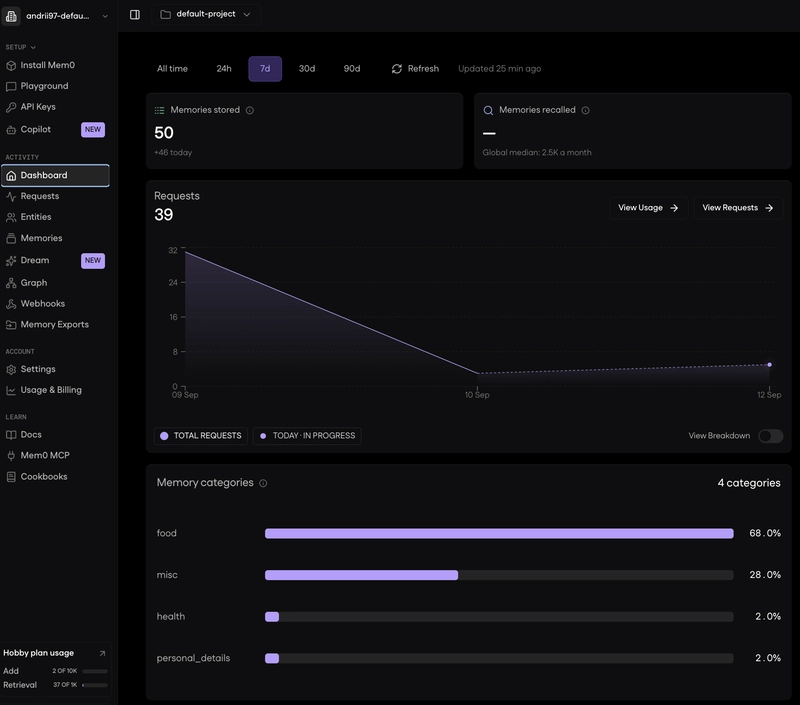Open the external link arrow on Hobby plan usage
800x705 pixels.
pos(102,653)
